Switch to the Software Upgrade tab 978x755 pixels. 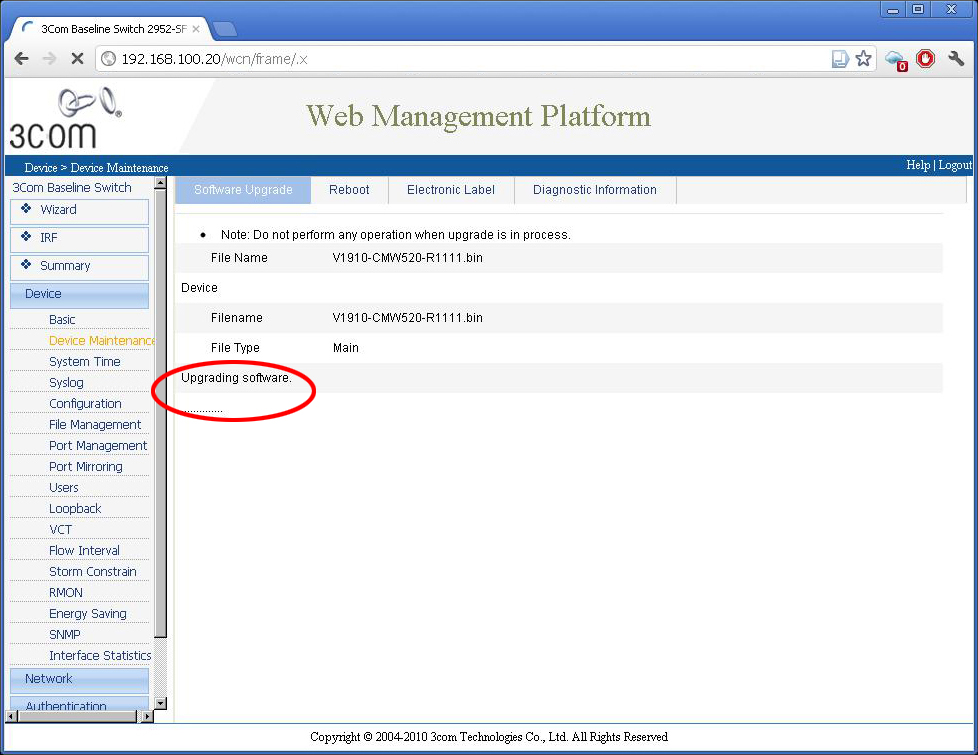243,190
